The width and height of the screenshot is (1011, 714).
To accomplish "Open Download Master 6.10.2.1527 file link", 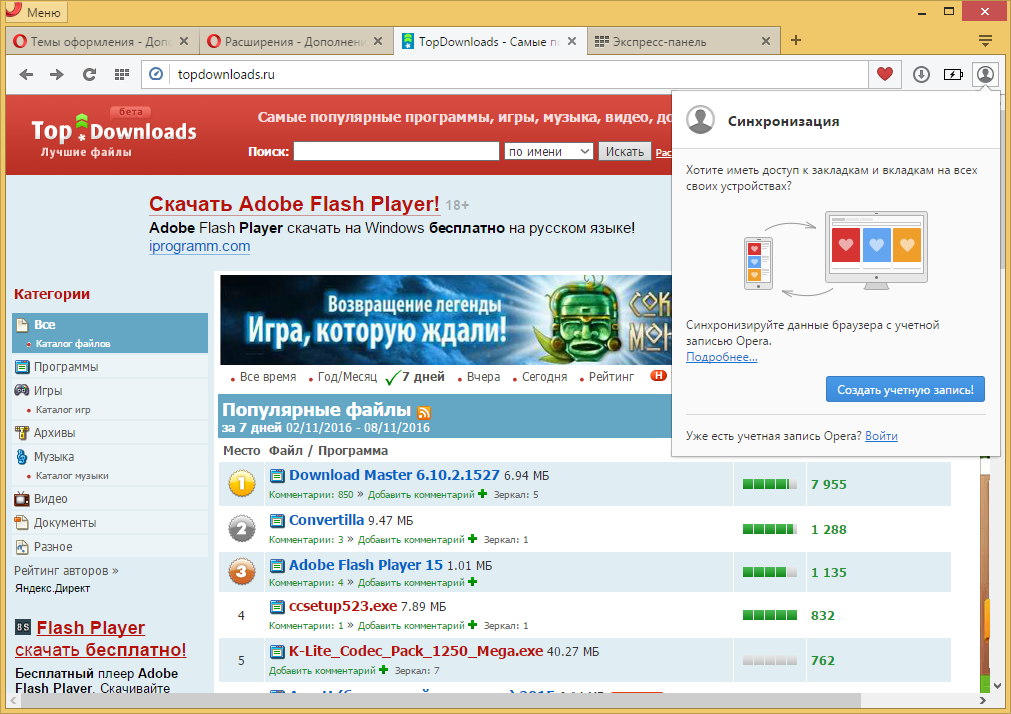I will (x=394, y=475).
